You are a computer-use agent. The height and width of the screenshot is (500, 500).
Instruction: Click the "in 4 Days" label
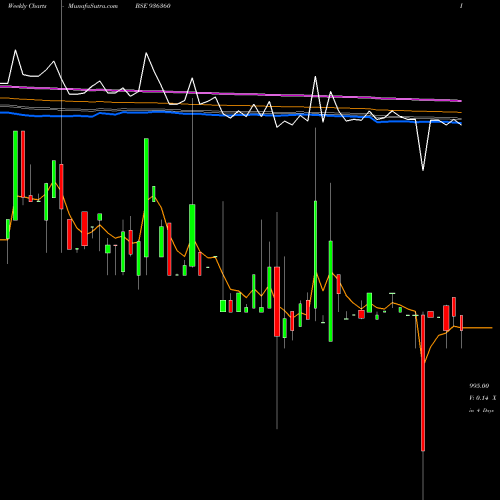(481, 410)
